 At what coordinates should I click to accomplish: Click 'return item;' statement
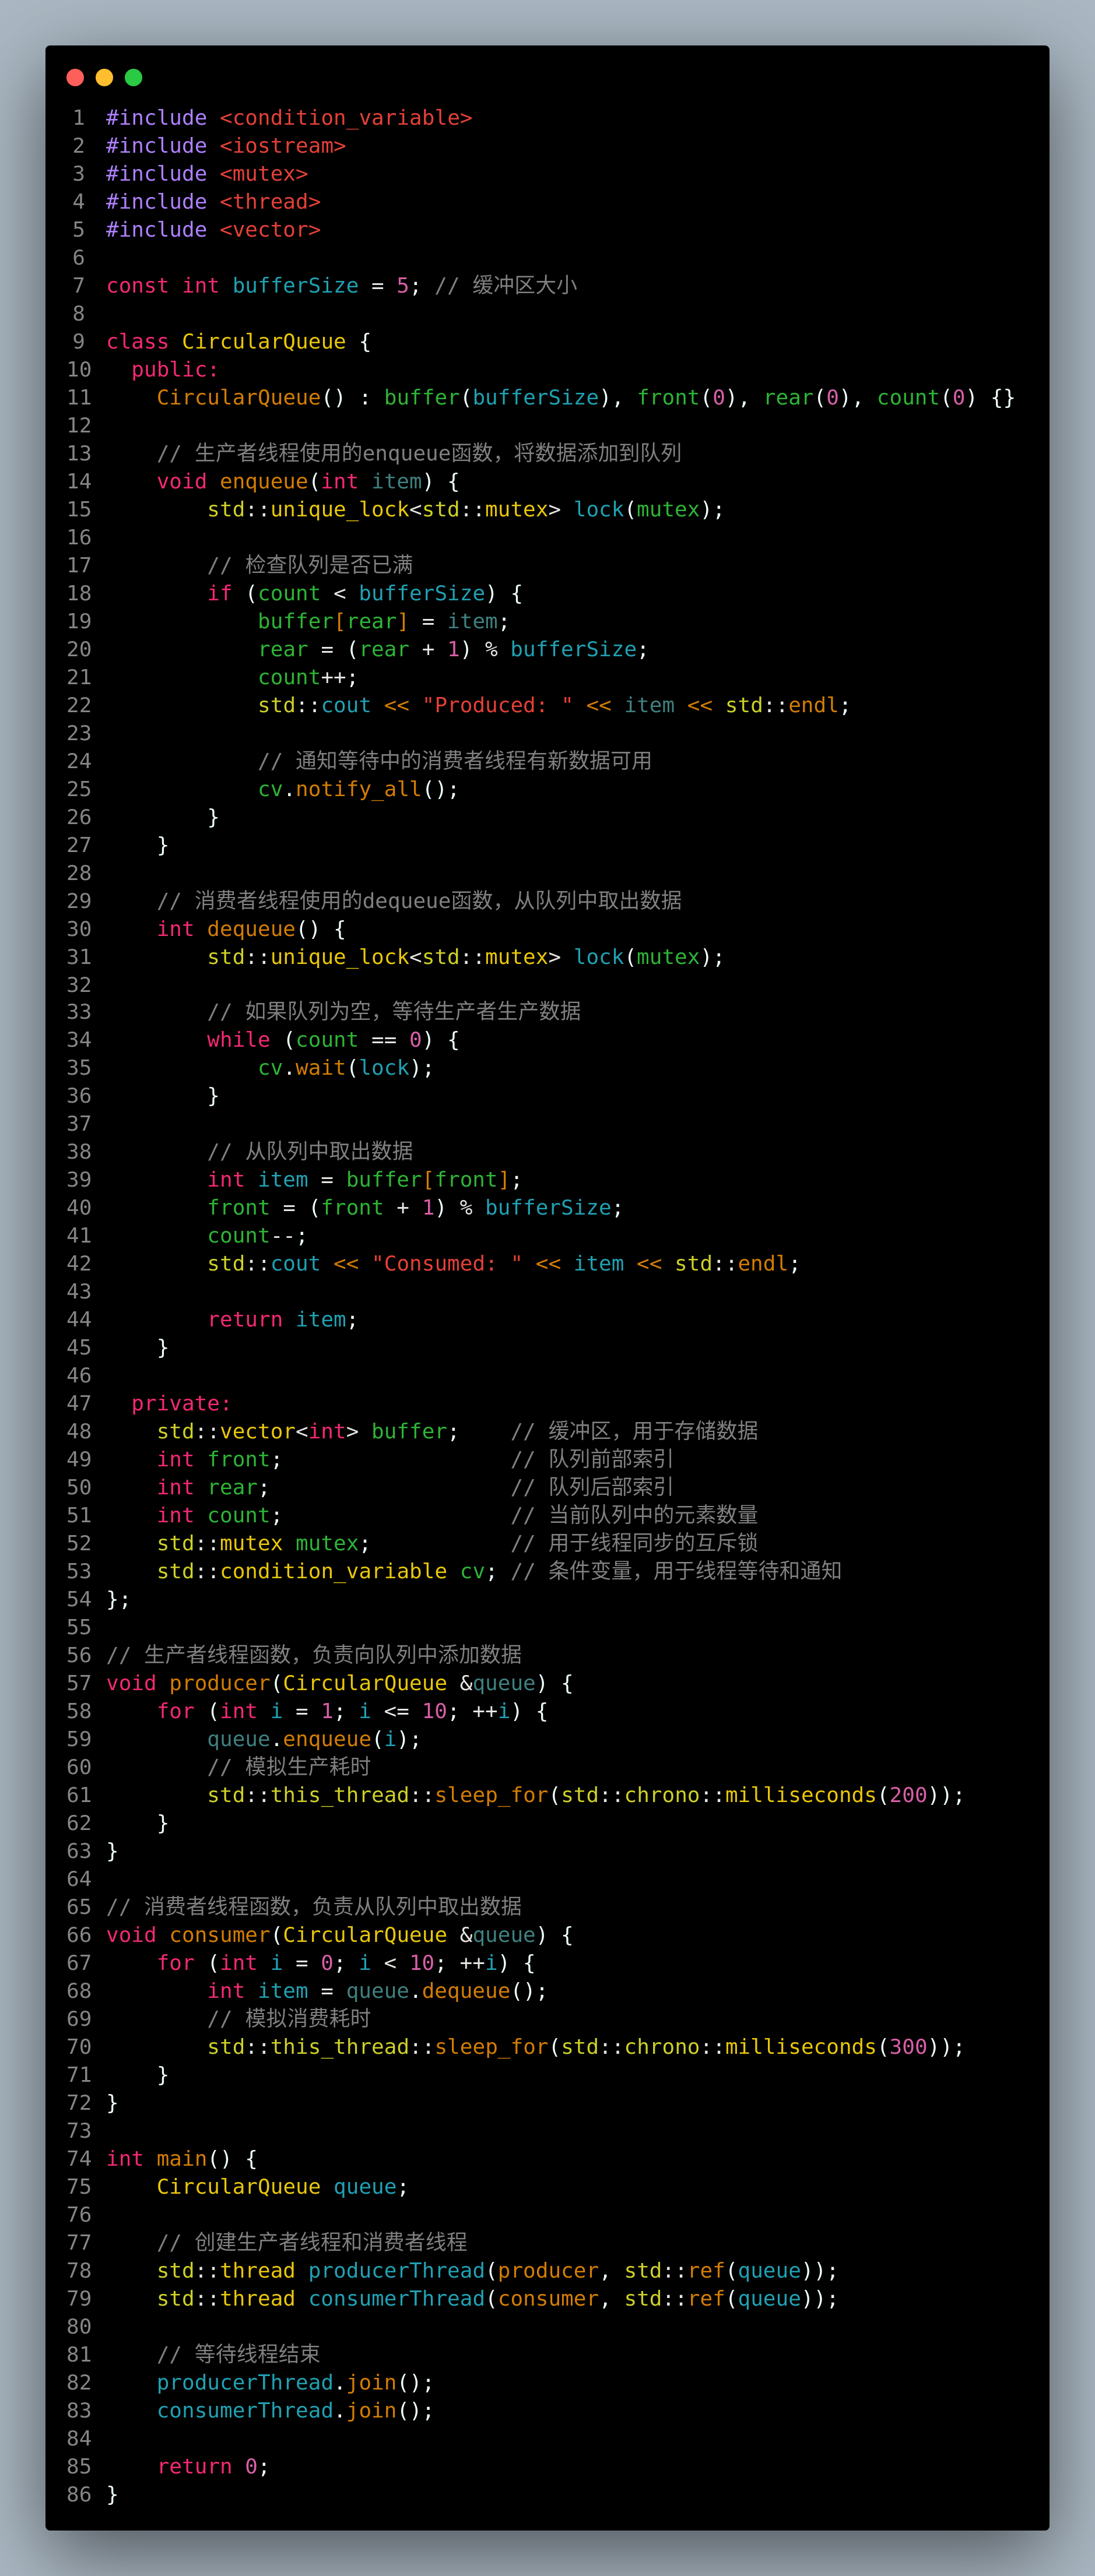[283, 1321]
